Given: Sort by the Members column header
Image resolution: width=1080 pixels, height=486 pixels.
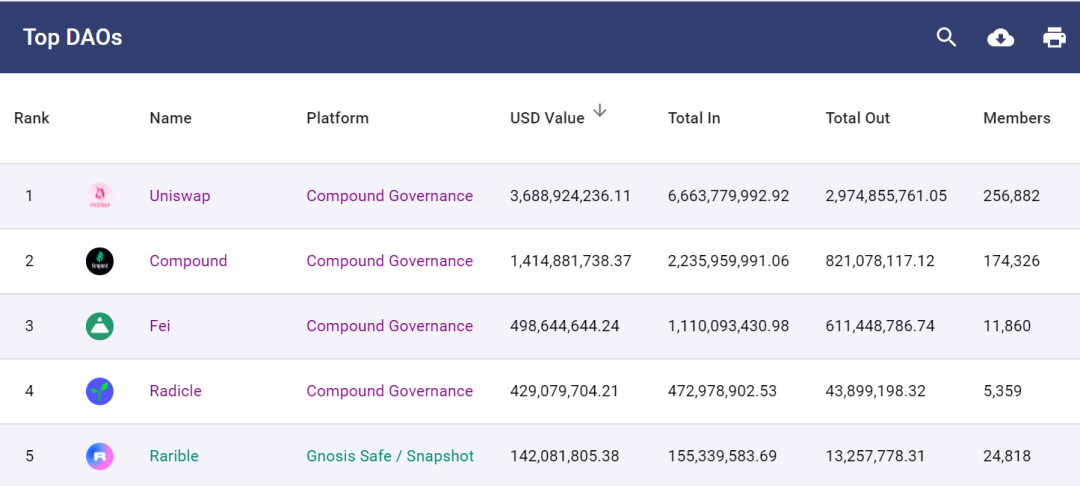Looking at the screenshot, I should click(1016, 118).
